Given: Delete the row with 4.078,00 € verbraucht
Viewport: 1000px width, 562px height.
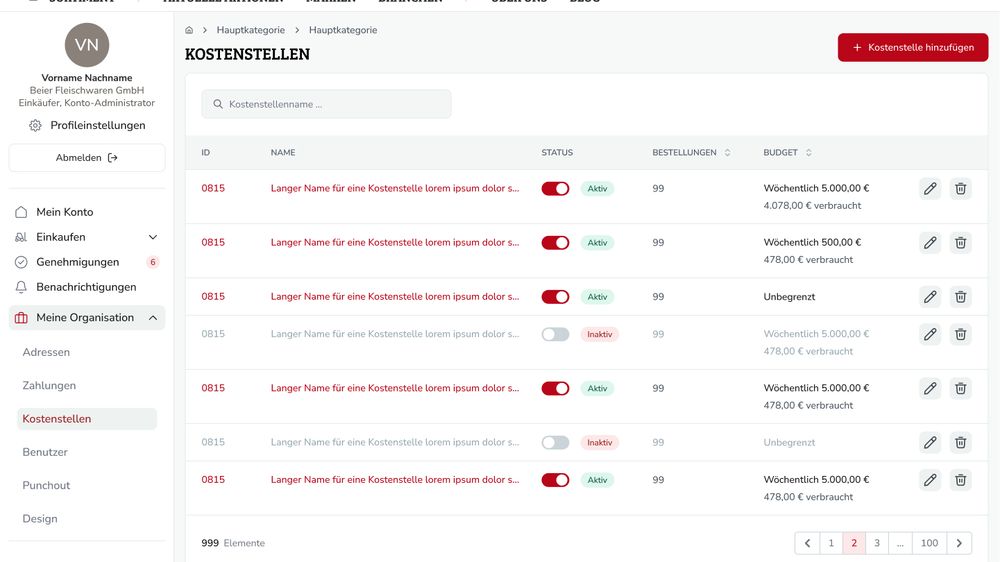Looking at the screenshot, I should [960, 189].
